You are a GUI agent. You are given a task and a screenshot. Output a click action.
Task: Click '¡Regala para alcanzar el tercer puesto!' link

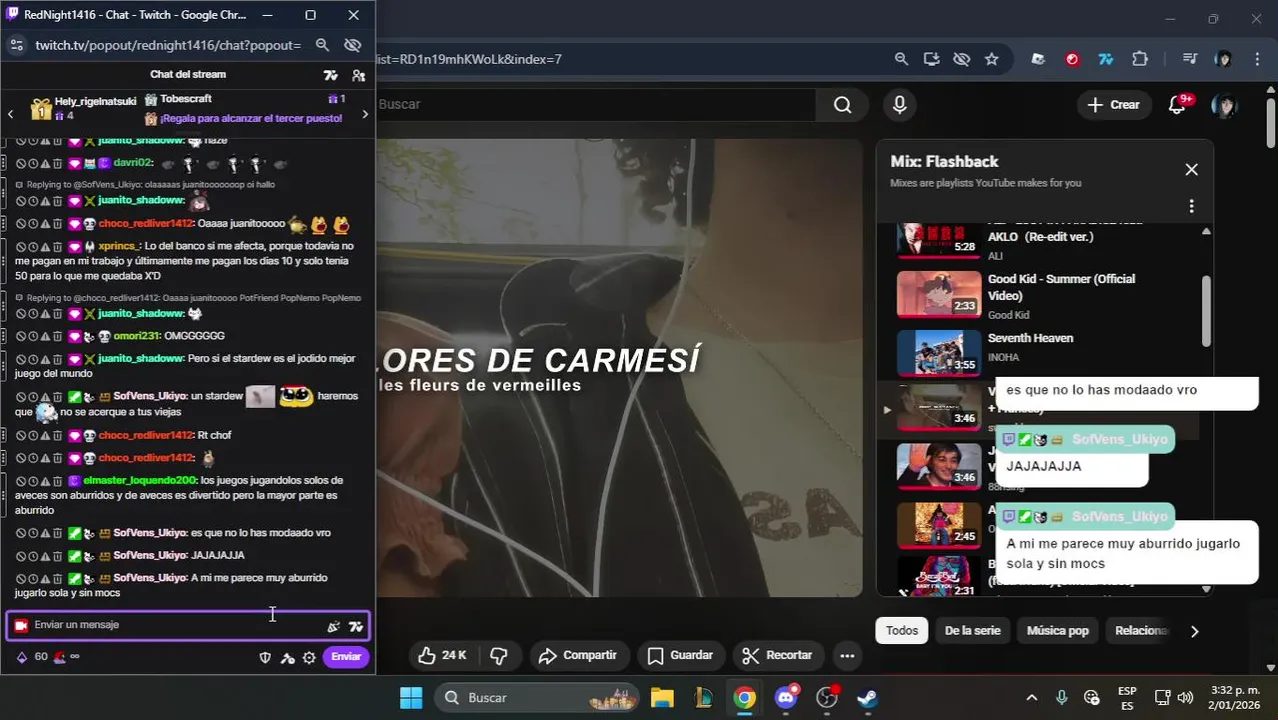coord(250,118)
